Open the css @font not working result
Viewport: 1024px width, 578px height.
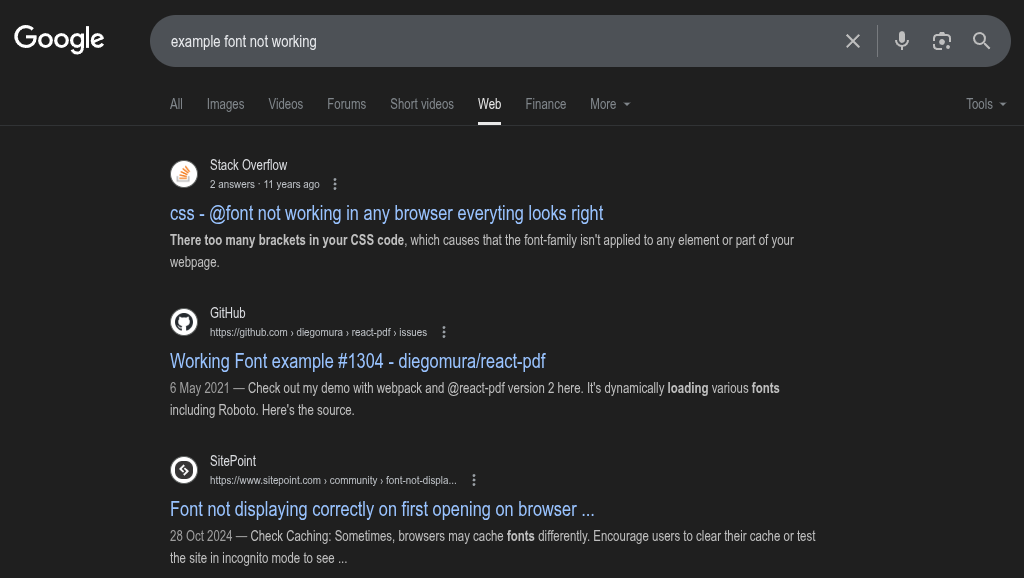[386, 213]
